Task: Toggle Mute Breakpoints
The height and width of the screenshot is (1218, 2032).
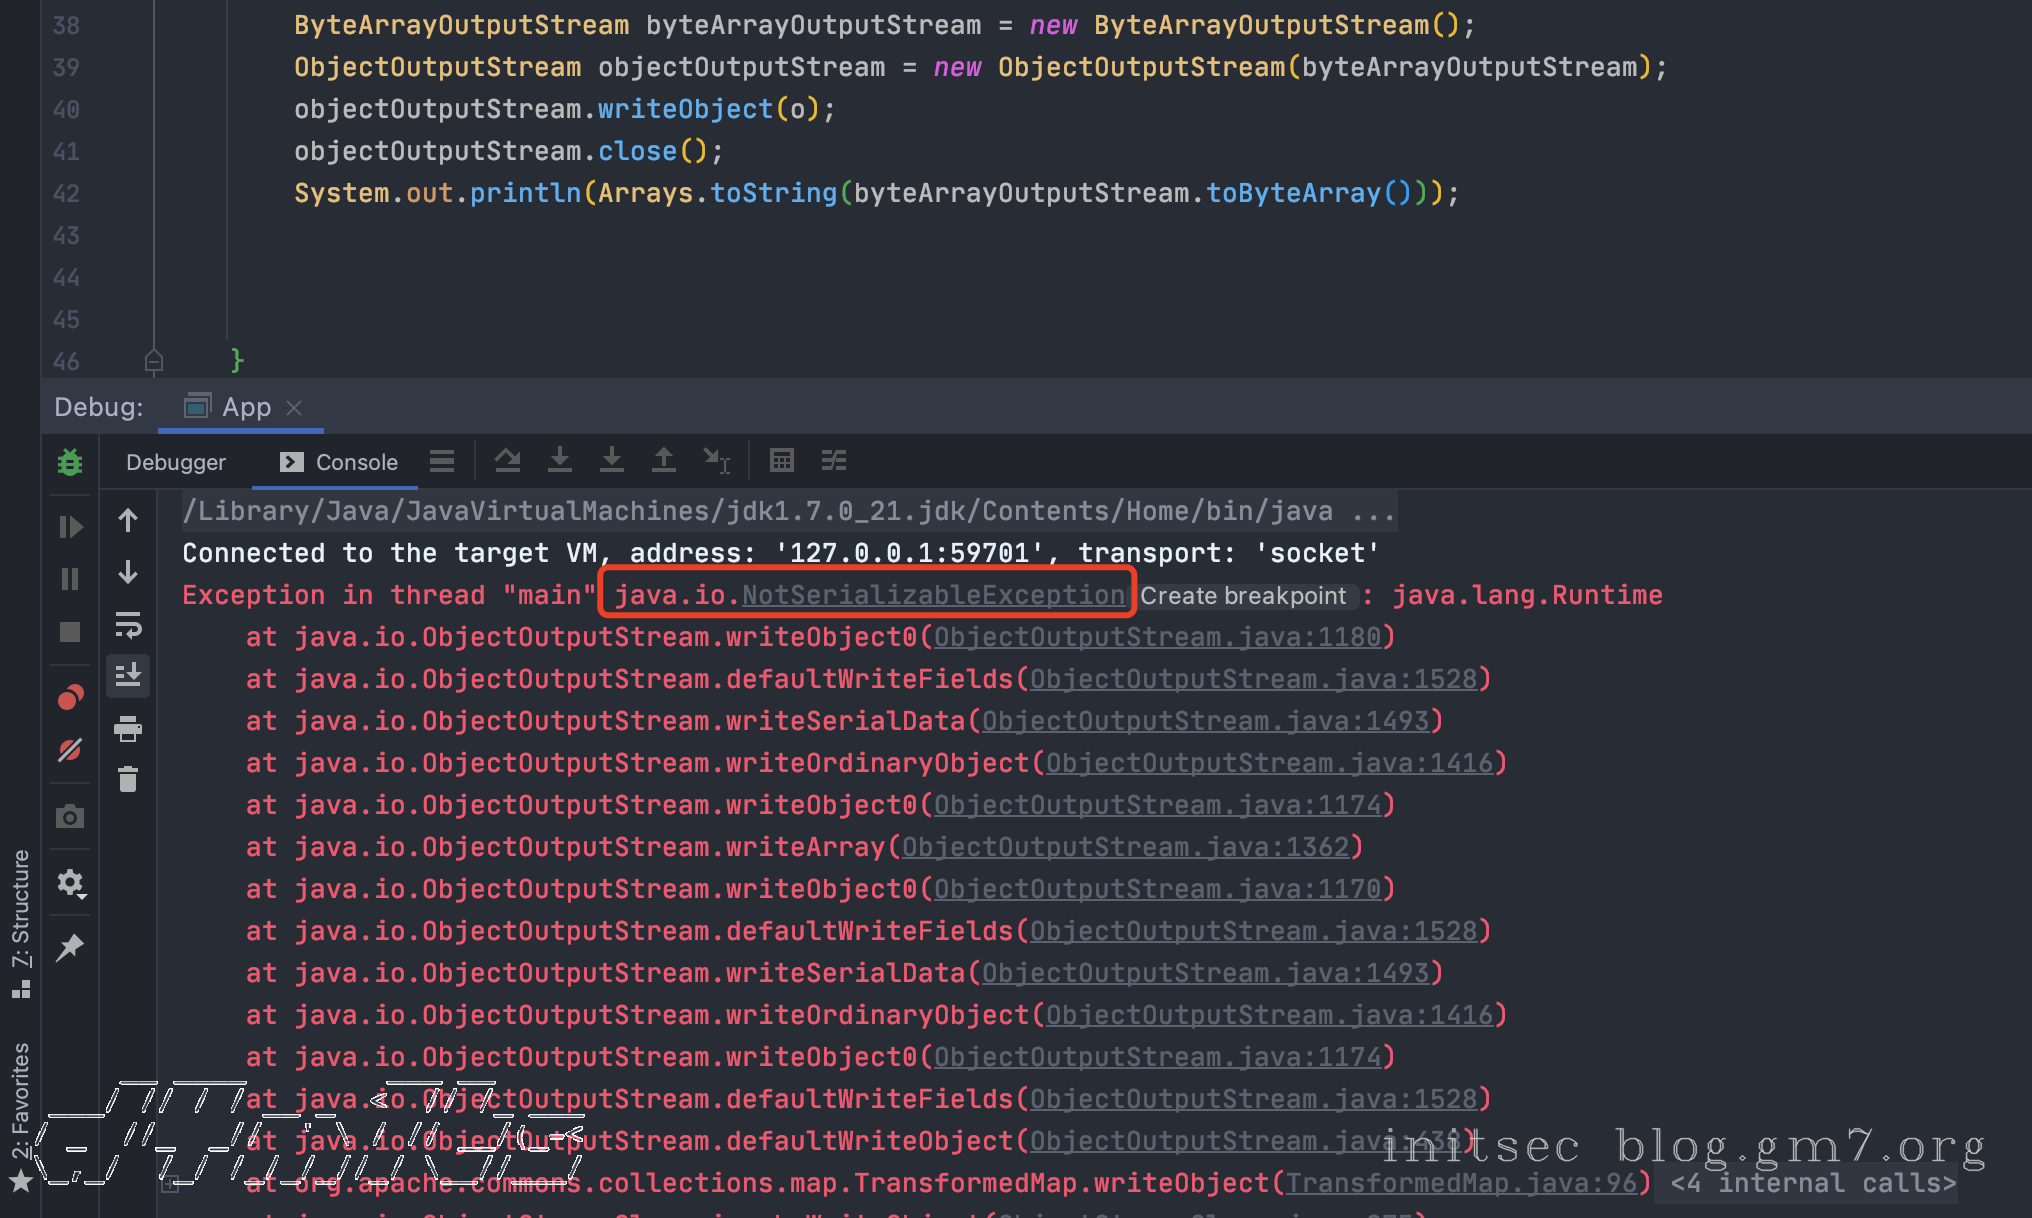Action: 70,750
